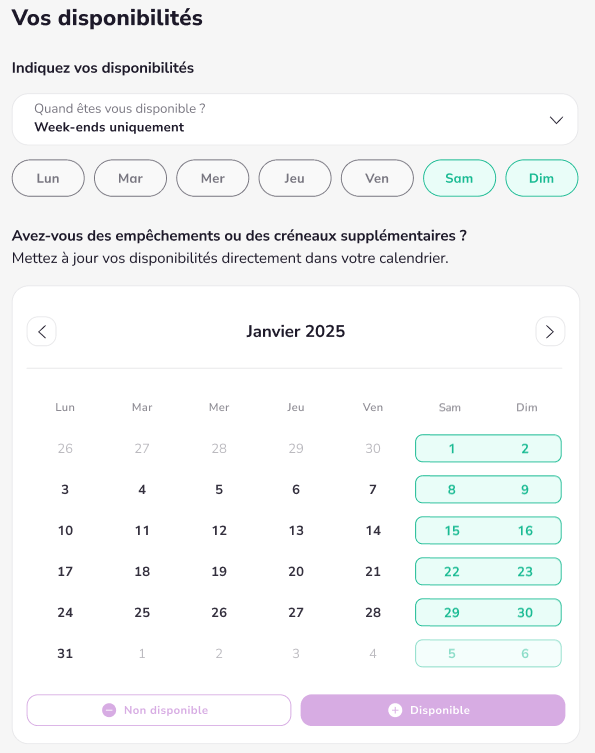Pick January 31 on the calendar

pyautogui.click(x=65, y=653)
